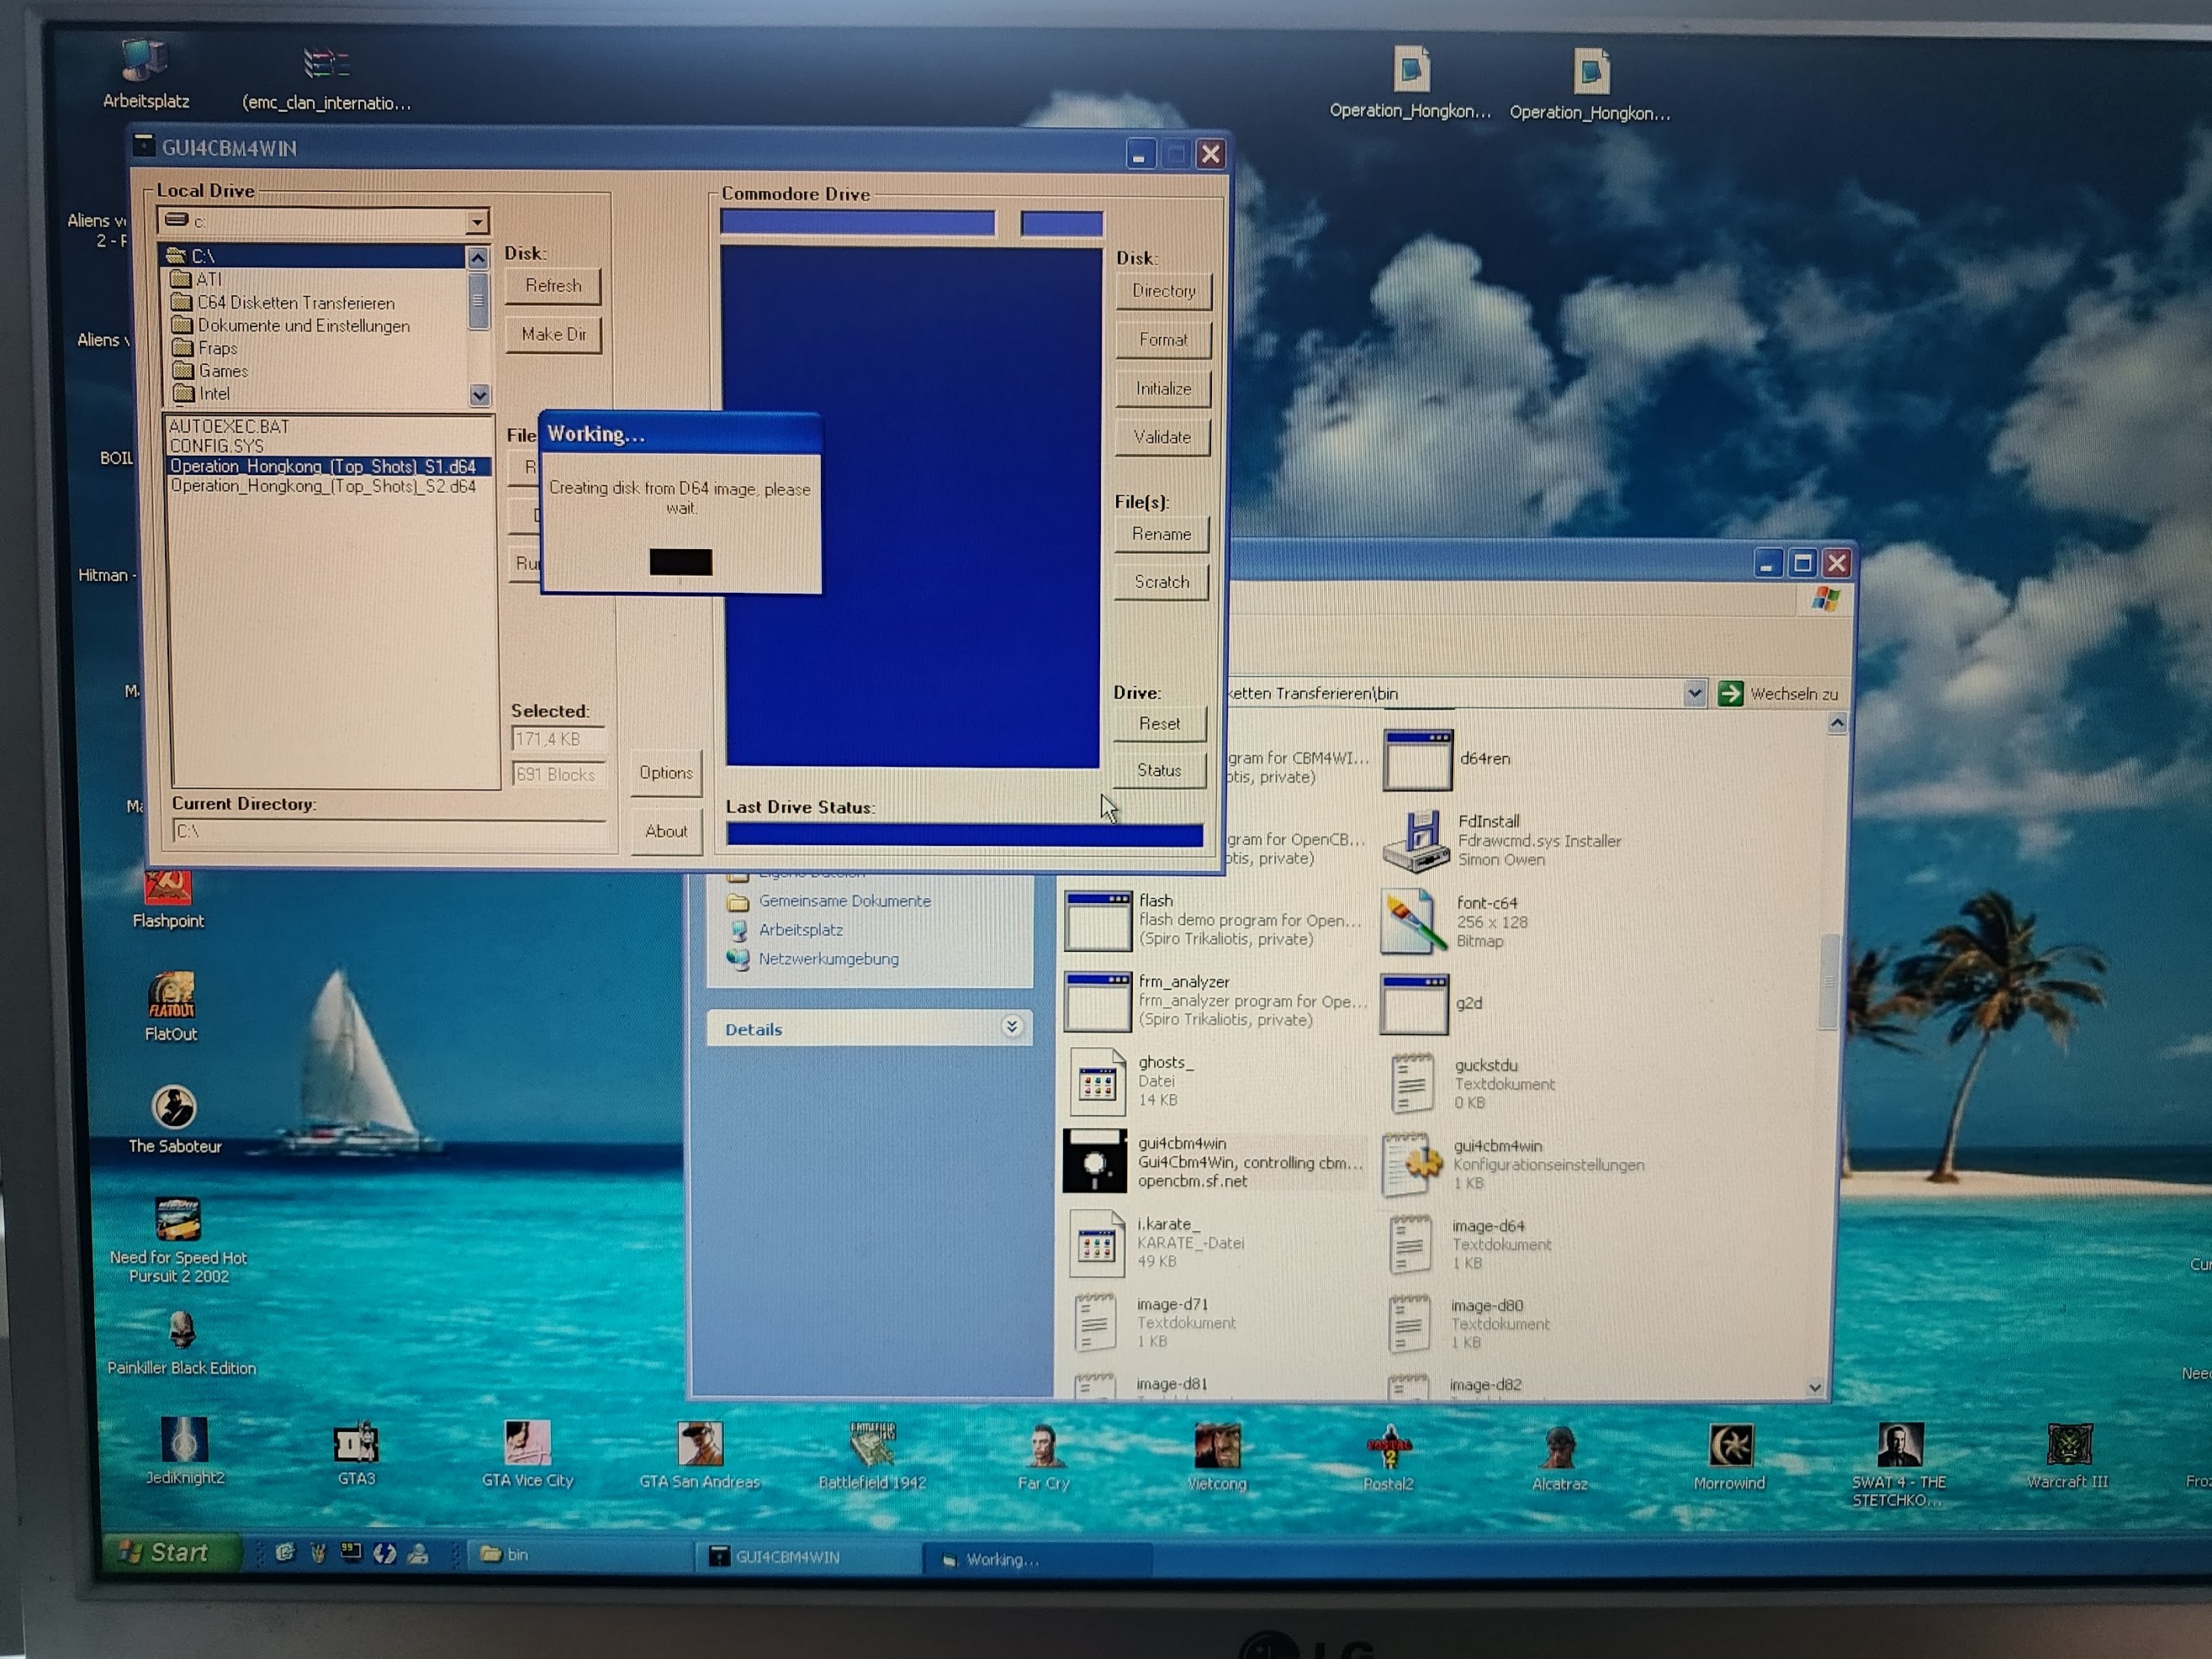
Task: Select the Games folder in folder list
Action: [210, 371]
